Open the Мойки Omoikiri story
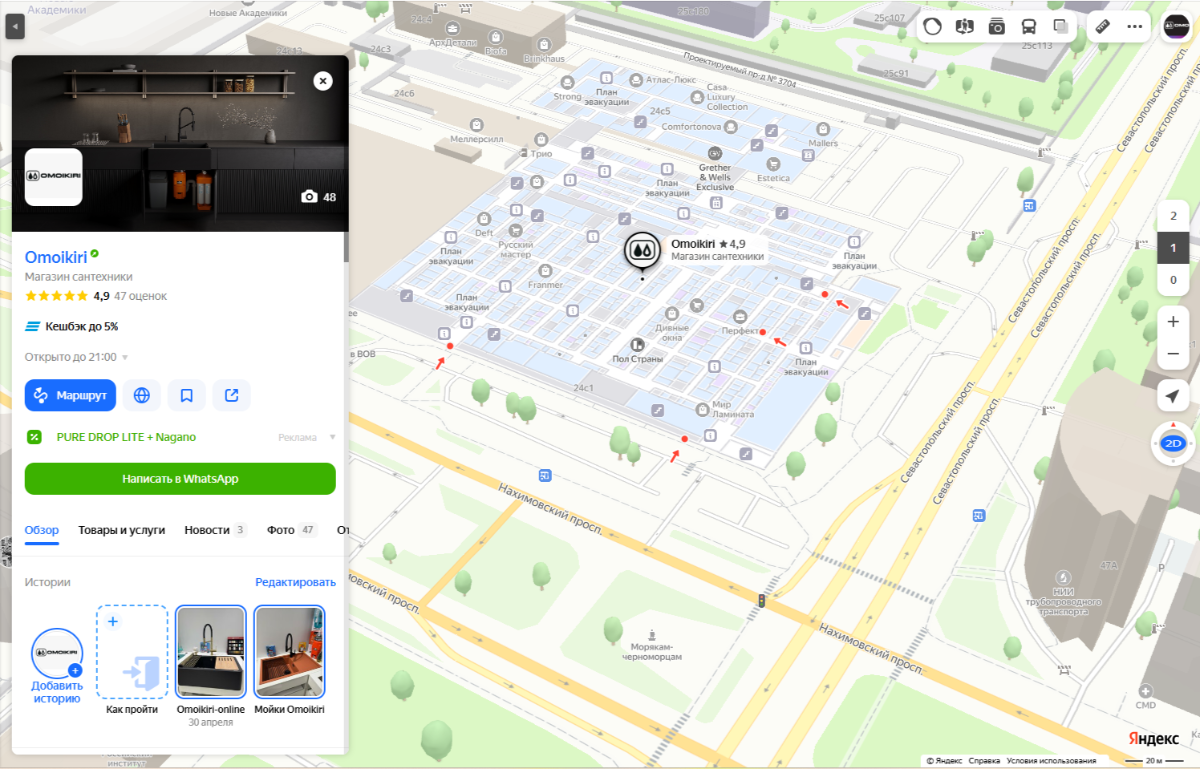Screen dimensions: 1200x769 click(x=289, y=651)
